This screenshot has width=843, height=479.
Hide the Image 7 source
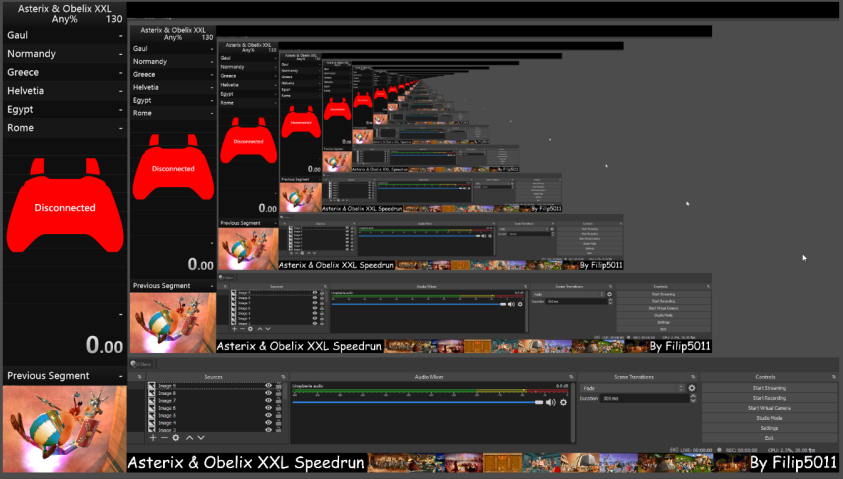[x=268, y=401]
